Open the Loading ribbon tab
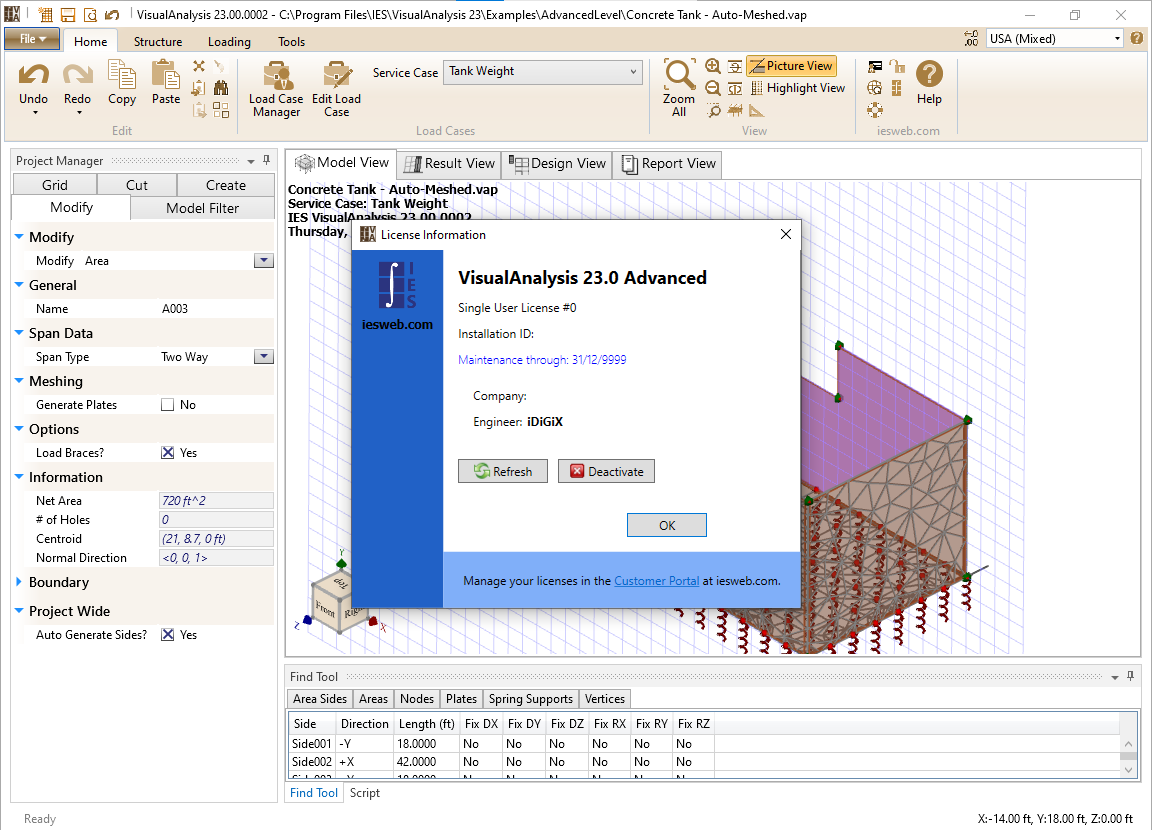This screenshot has height=830, width=1152. point(229,42)
